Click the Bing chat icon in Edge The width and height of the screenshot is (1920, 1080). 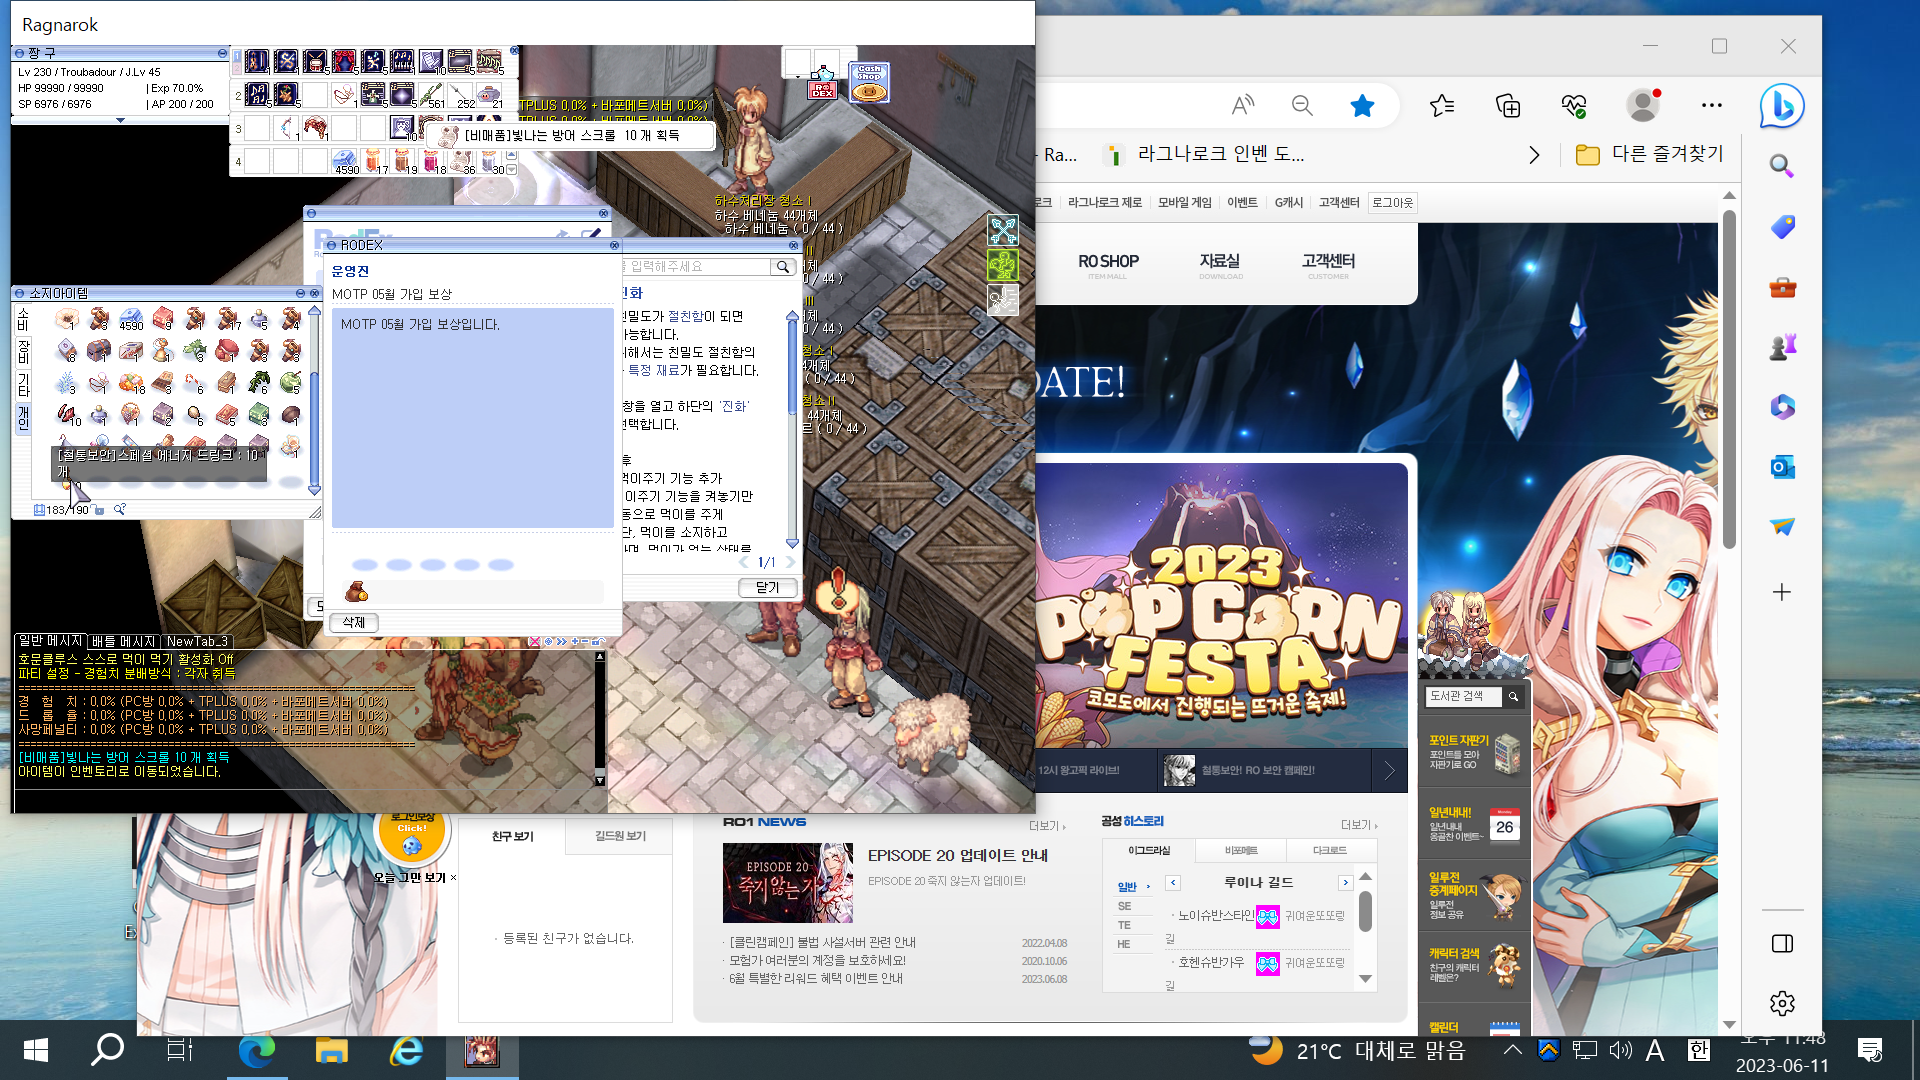1782,106
